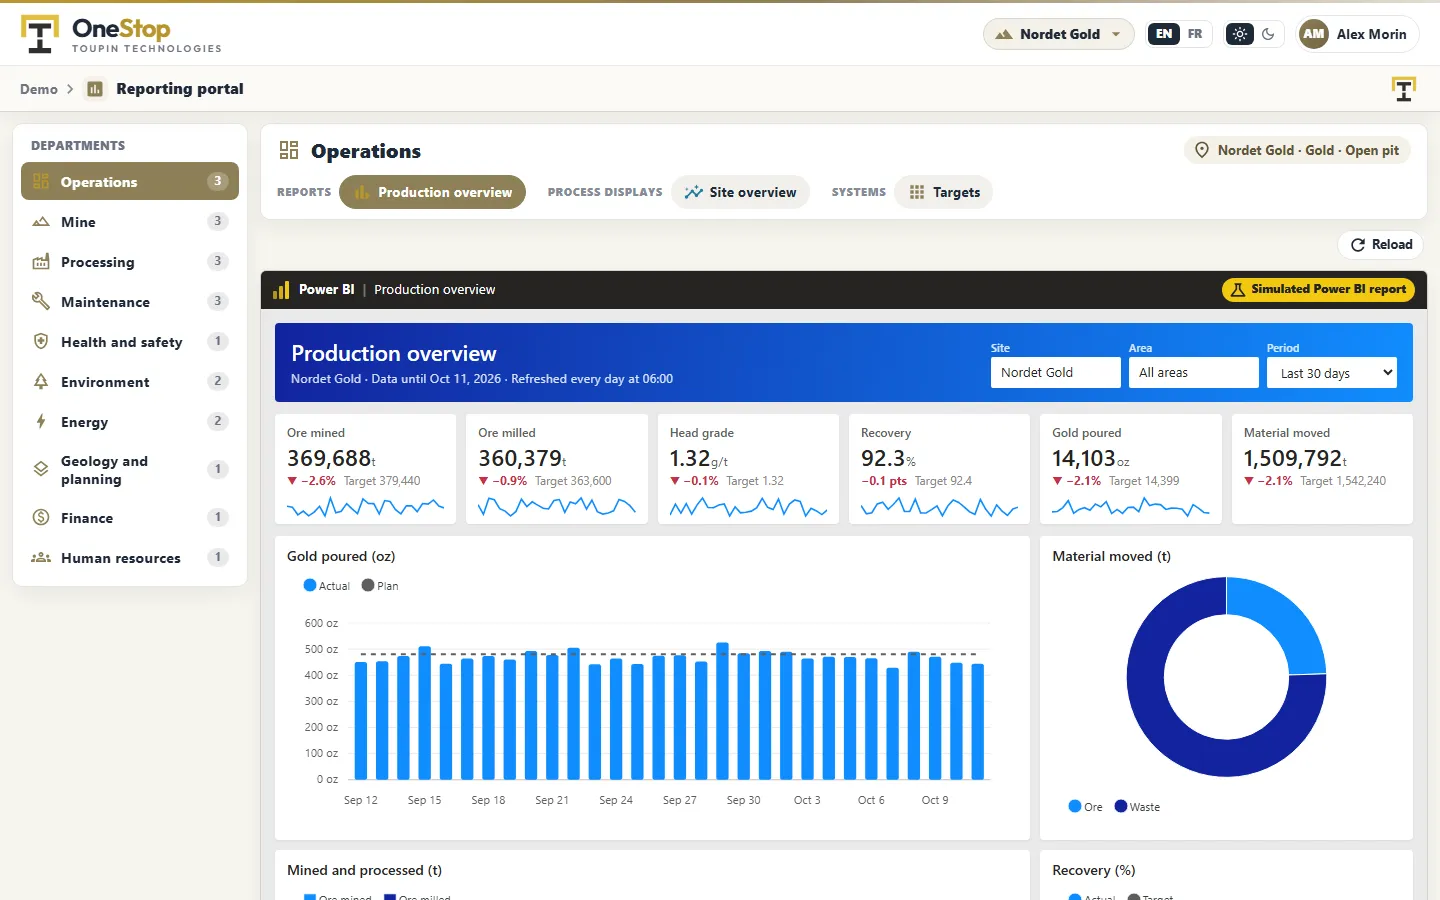Click the Toupin T icon below the header
Viewport: 1440px width, 900px height.
[1404, 89]
